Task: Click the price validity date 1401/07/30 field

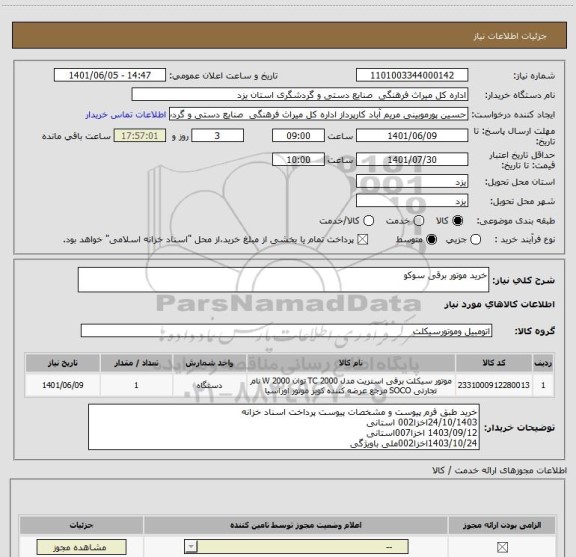Action: tap(412, 160)
